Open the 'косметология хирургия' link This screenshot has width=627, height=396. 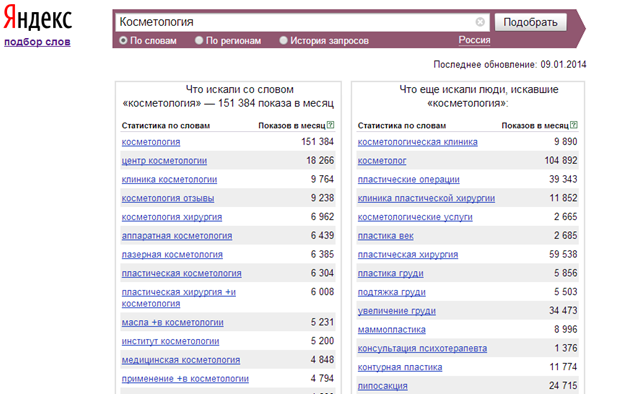[x=172, y=217]
